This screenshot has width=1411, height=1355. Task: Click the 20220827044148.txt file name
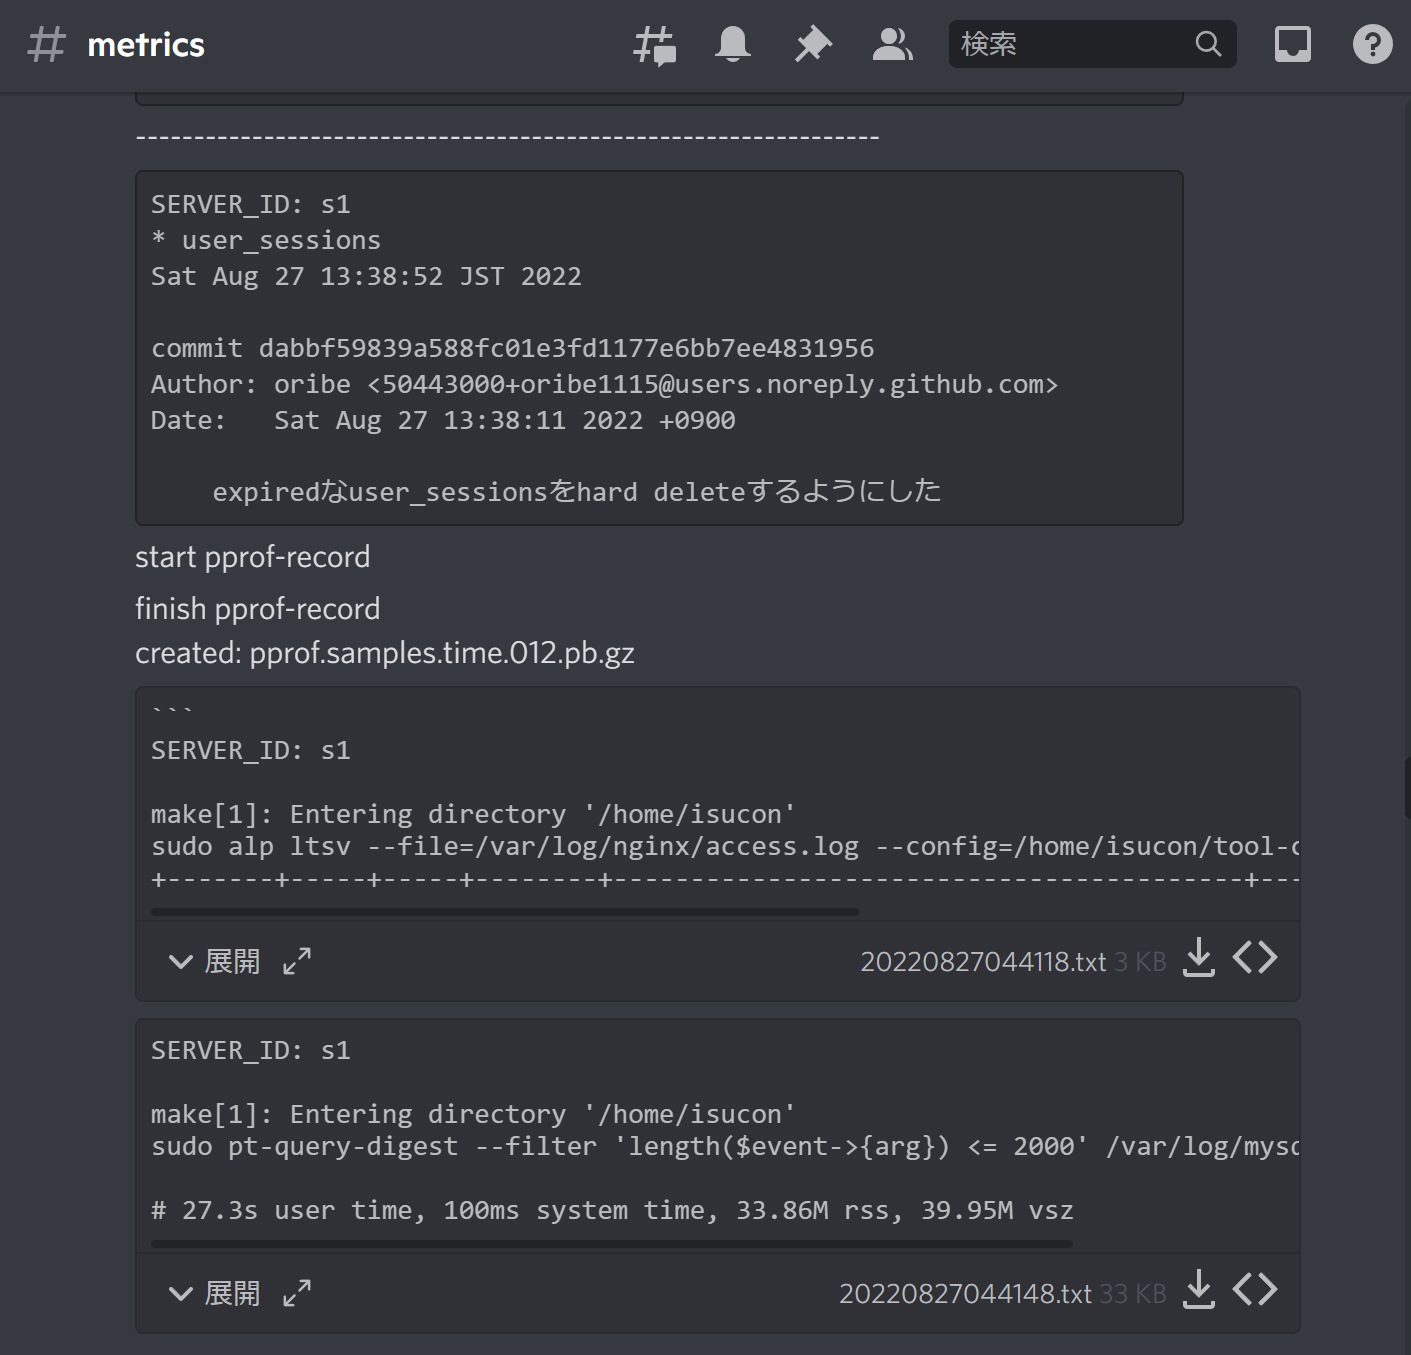pos(965,1294)
